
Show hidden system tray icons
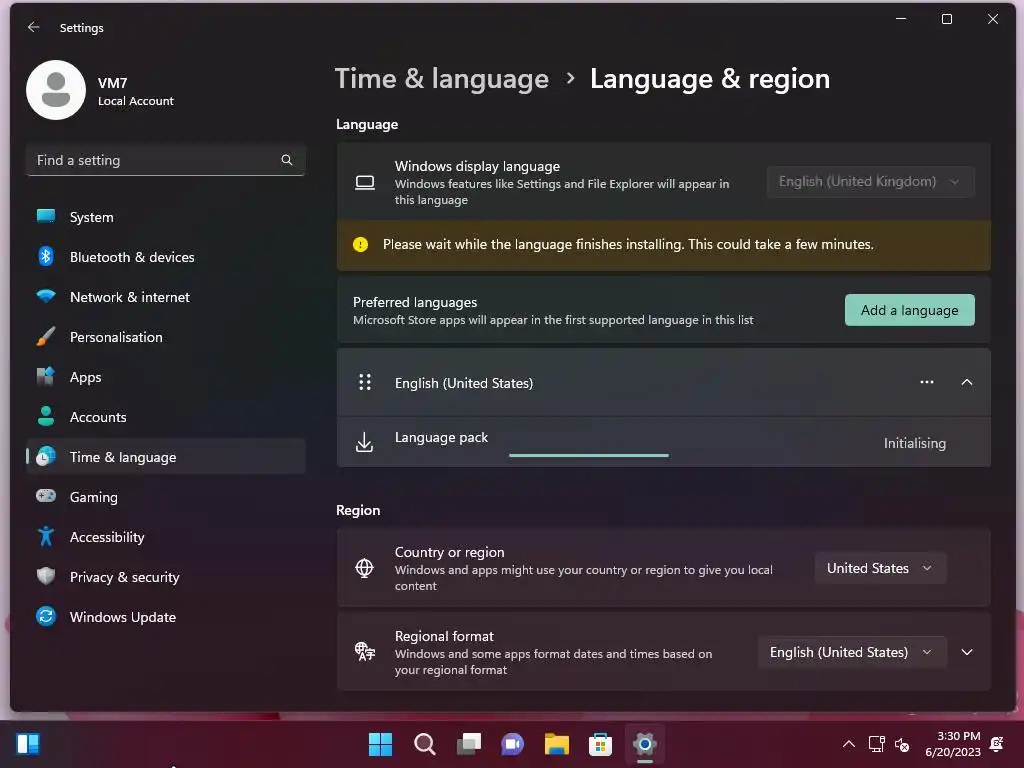click(848, 744)
